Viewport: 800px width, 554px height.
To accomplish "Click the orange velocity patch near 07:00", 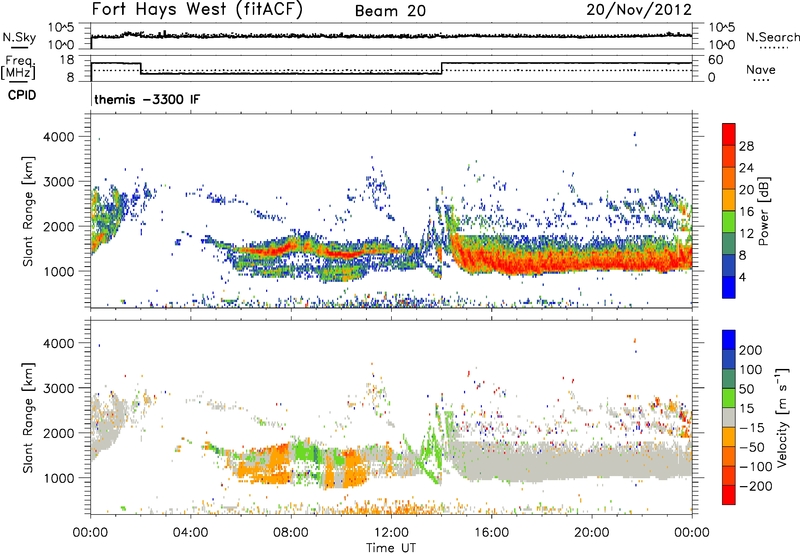I will 265,463.
